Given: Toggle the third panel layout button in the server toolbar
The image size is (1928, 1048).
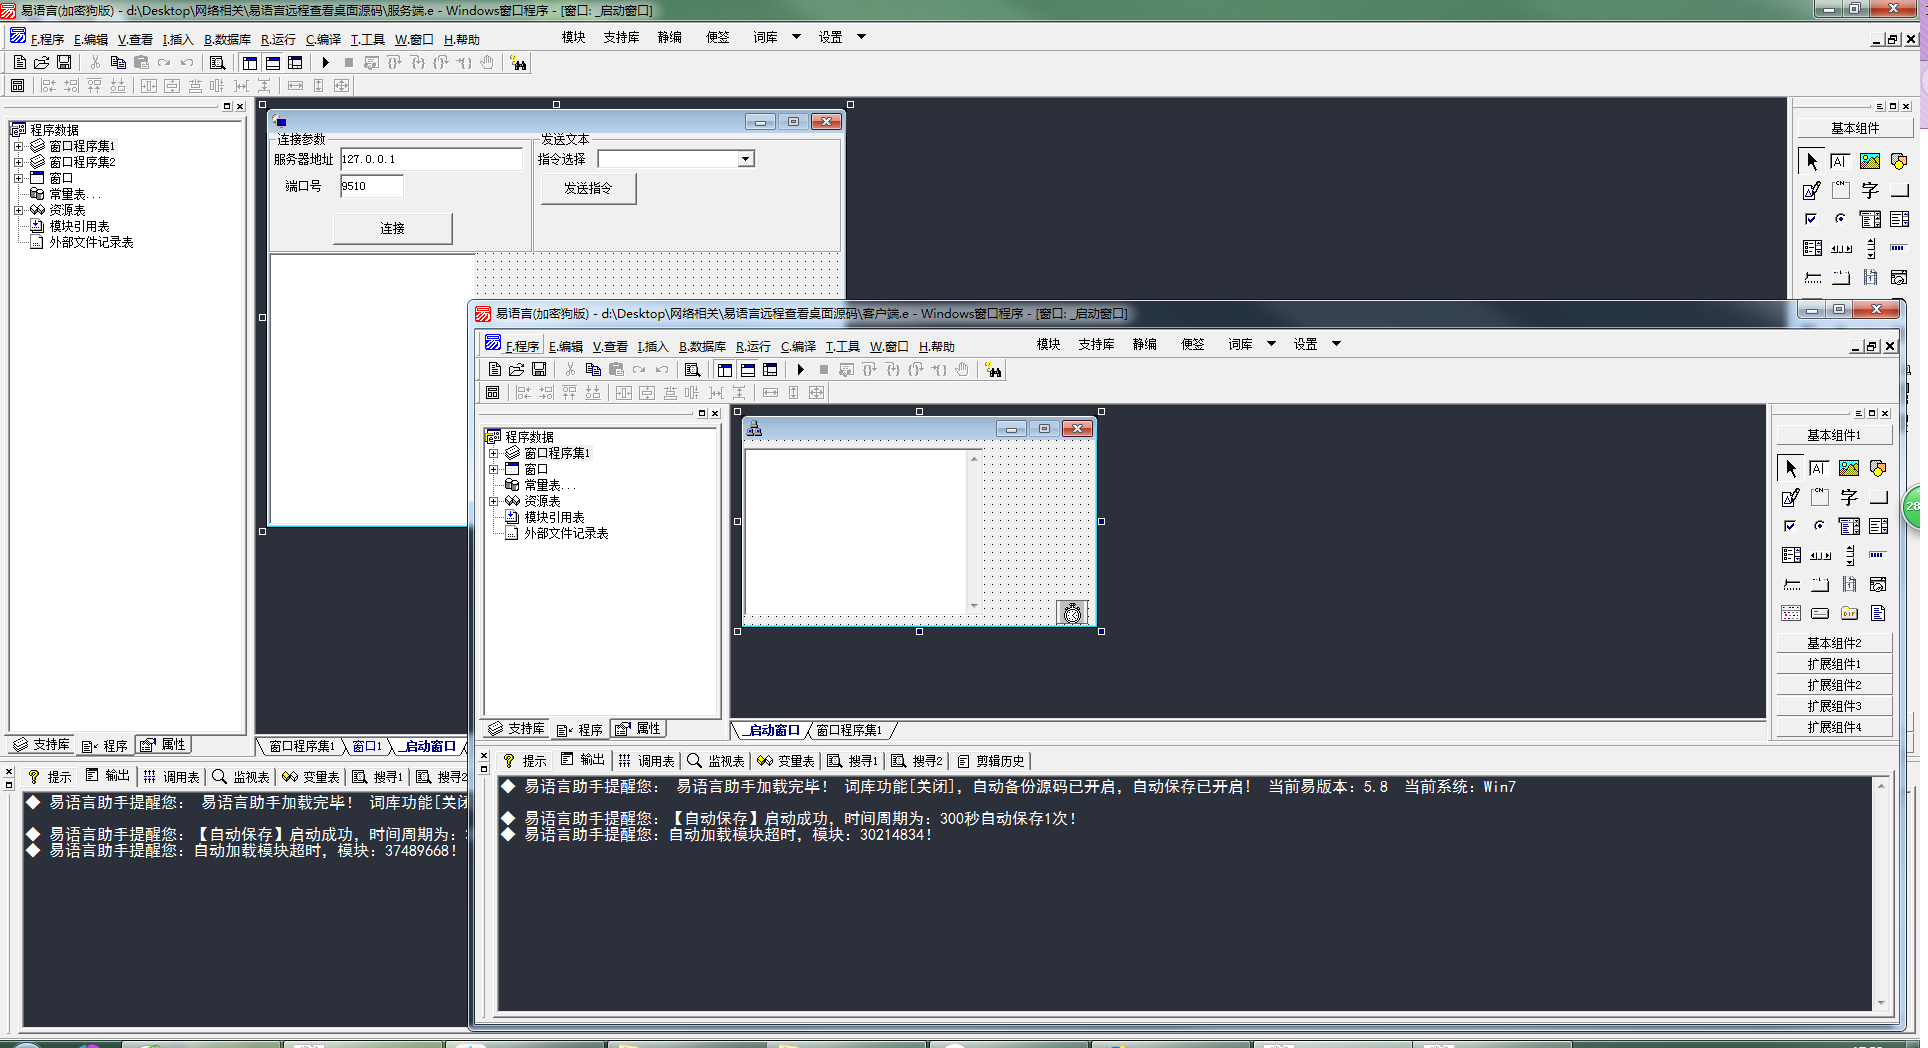Looking at the screenshot, I should pos(295,63).
